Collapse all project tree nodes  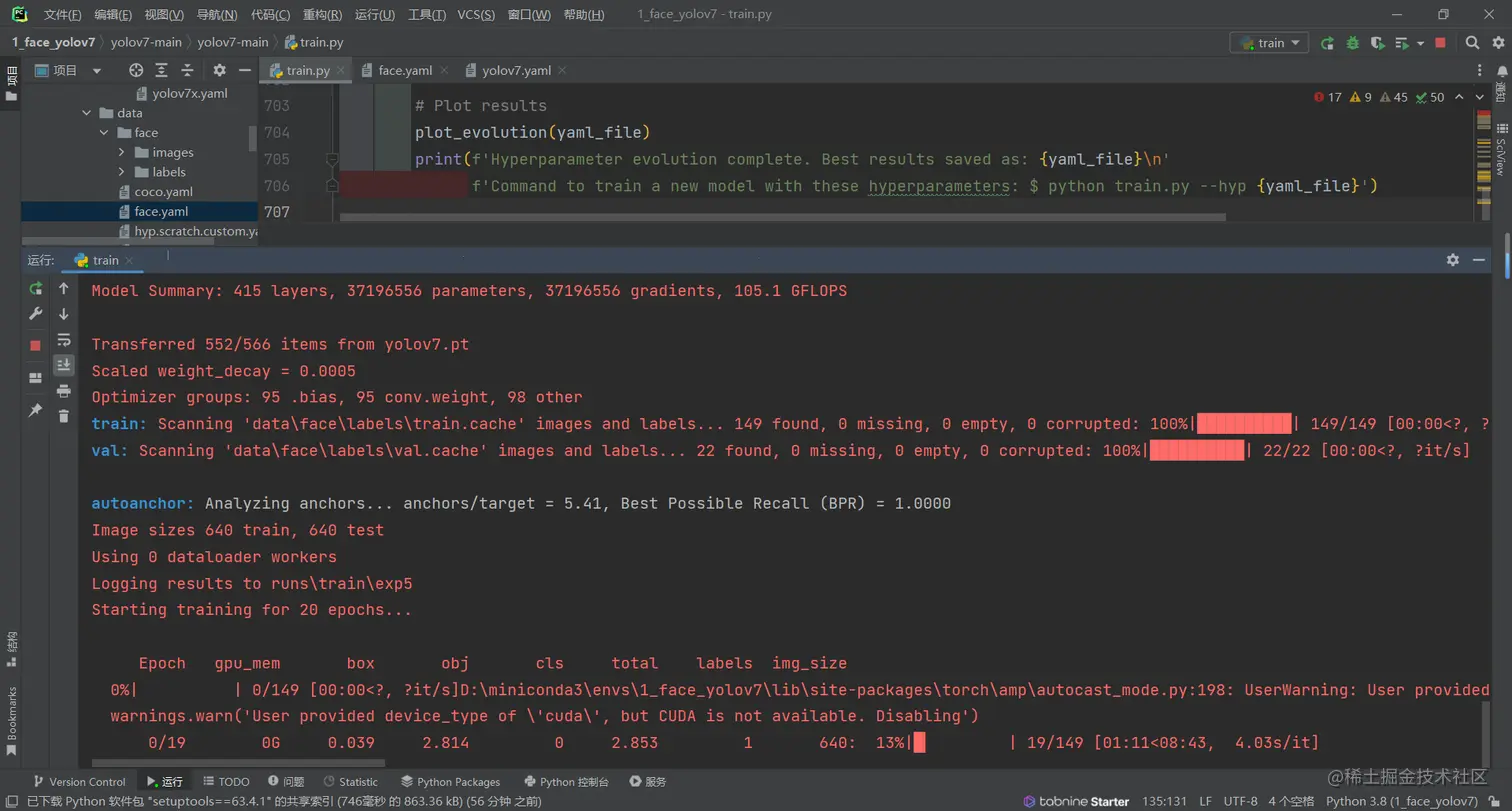(187, 70)
